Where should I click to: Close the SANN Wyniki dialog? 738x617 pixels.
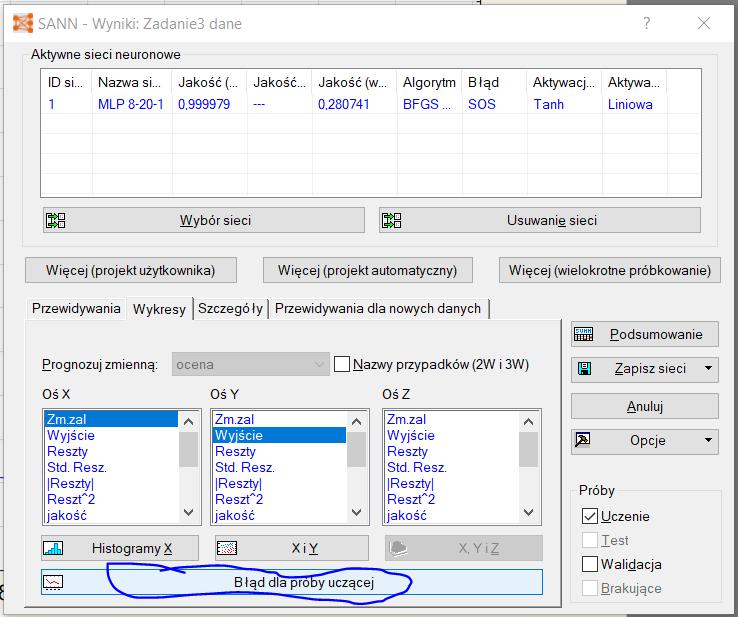coord(704,23)
